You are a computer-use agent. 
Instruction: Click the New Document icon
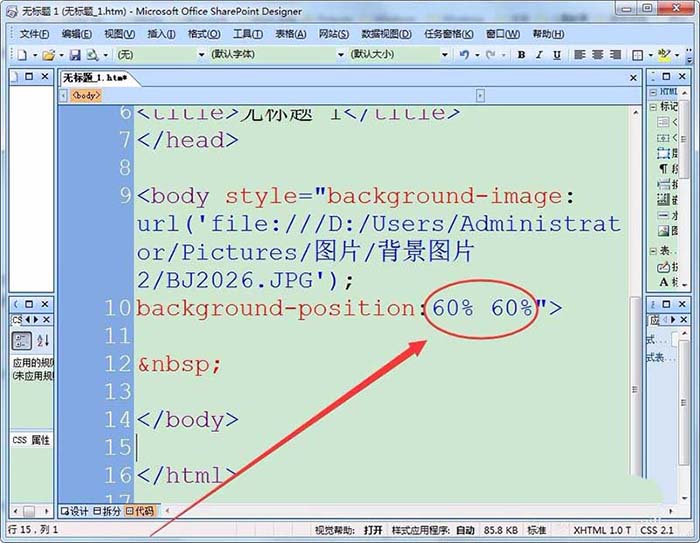tap(22, 55)
